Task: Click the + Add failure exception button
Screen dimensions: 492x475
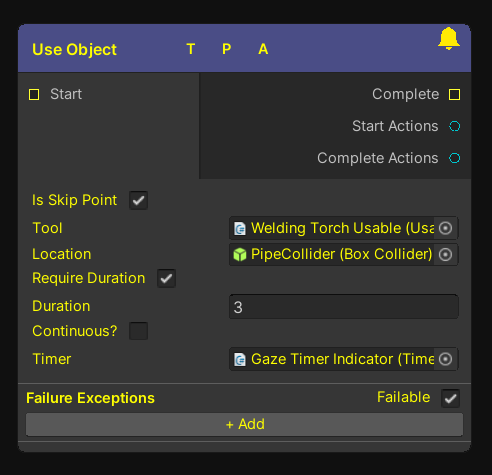Action: 244,424
